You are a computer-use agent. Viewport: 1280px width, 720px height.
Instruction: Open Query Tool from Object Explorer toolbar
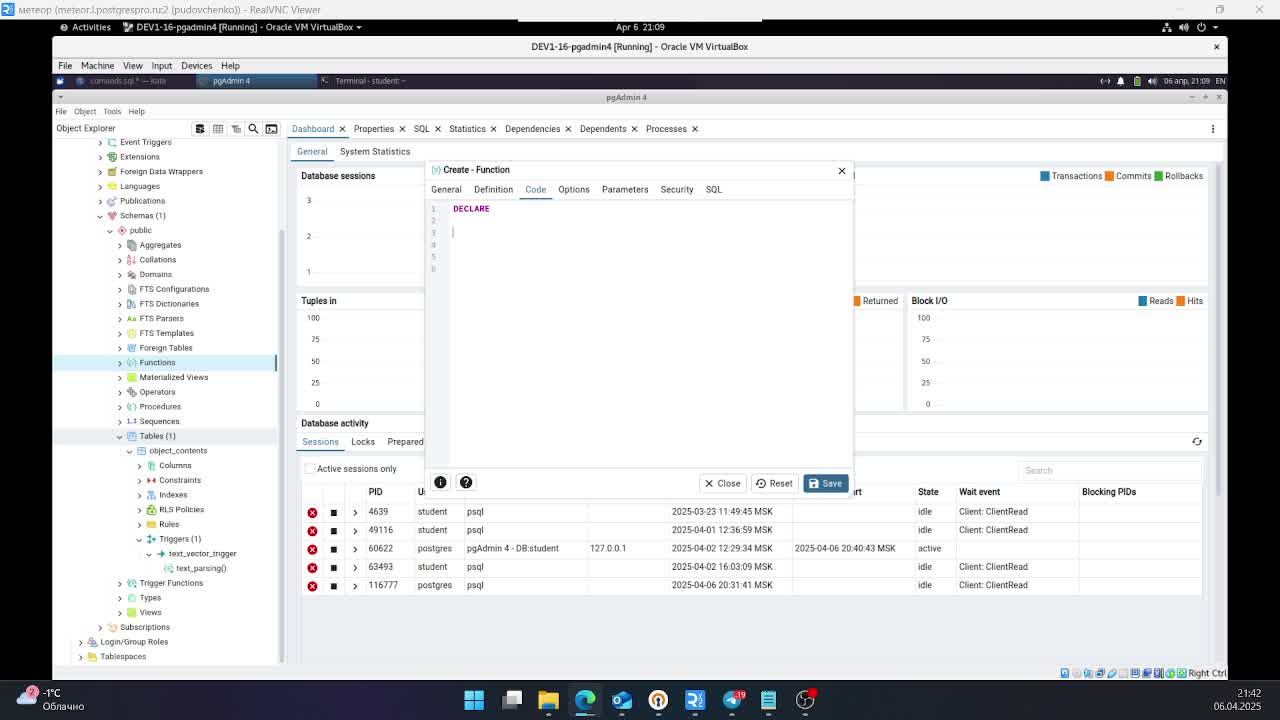click(200, 129)
